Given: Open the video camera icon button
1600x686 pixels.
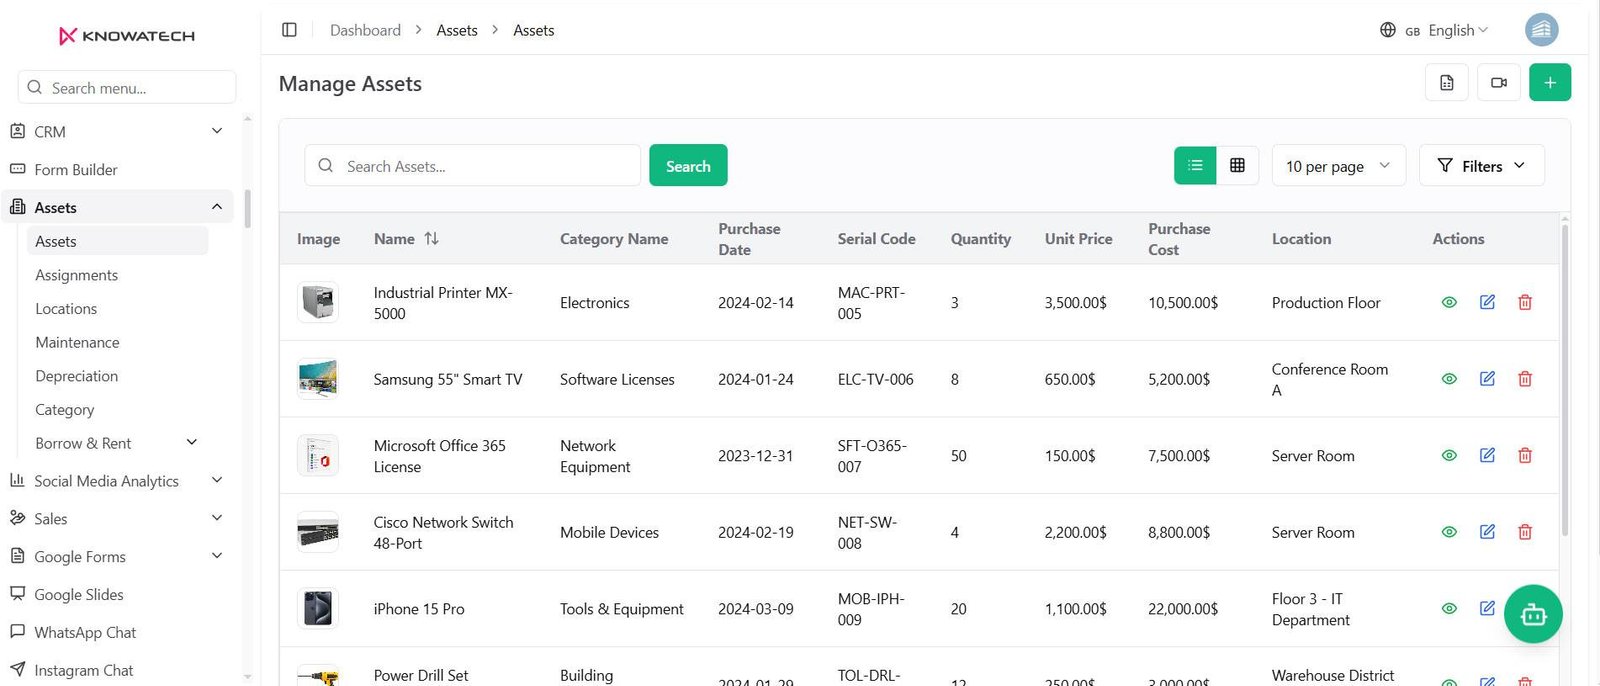Looking at the screenshot, I should 1498,83.
